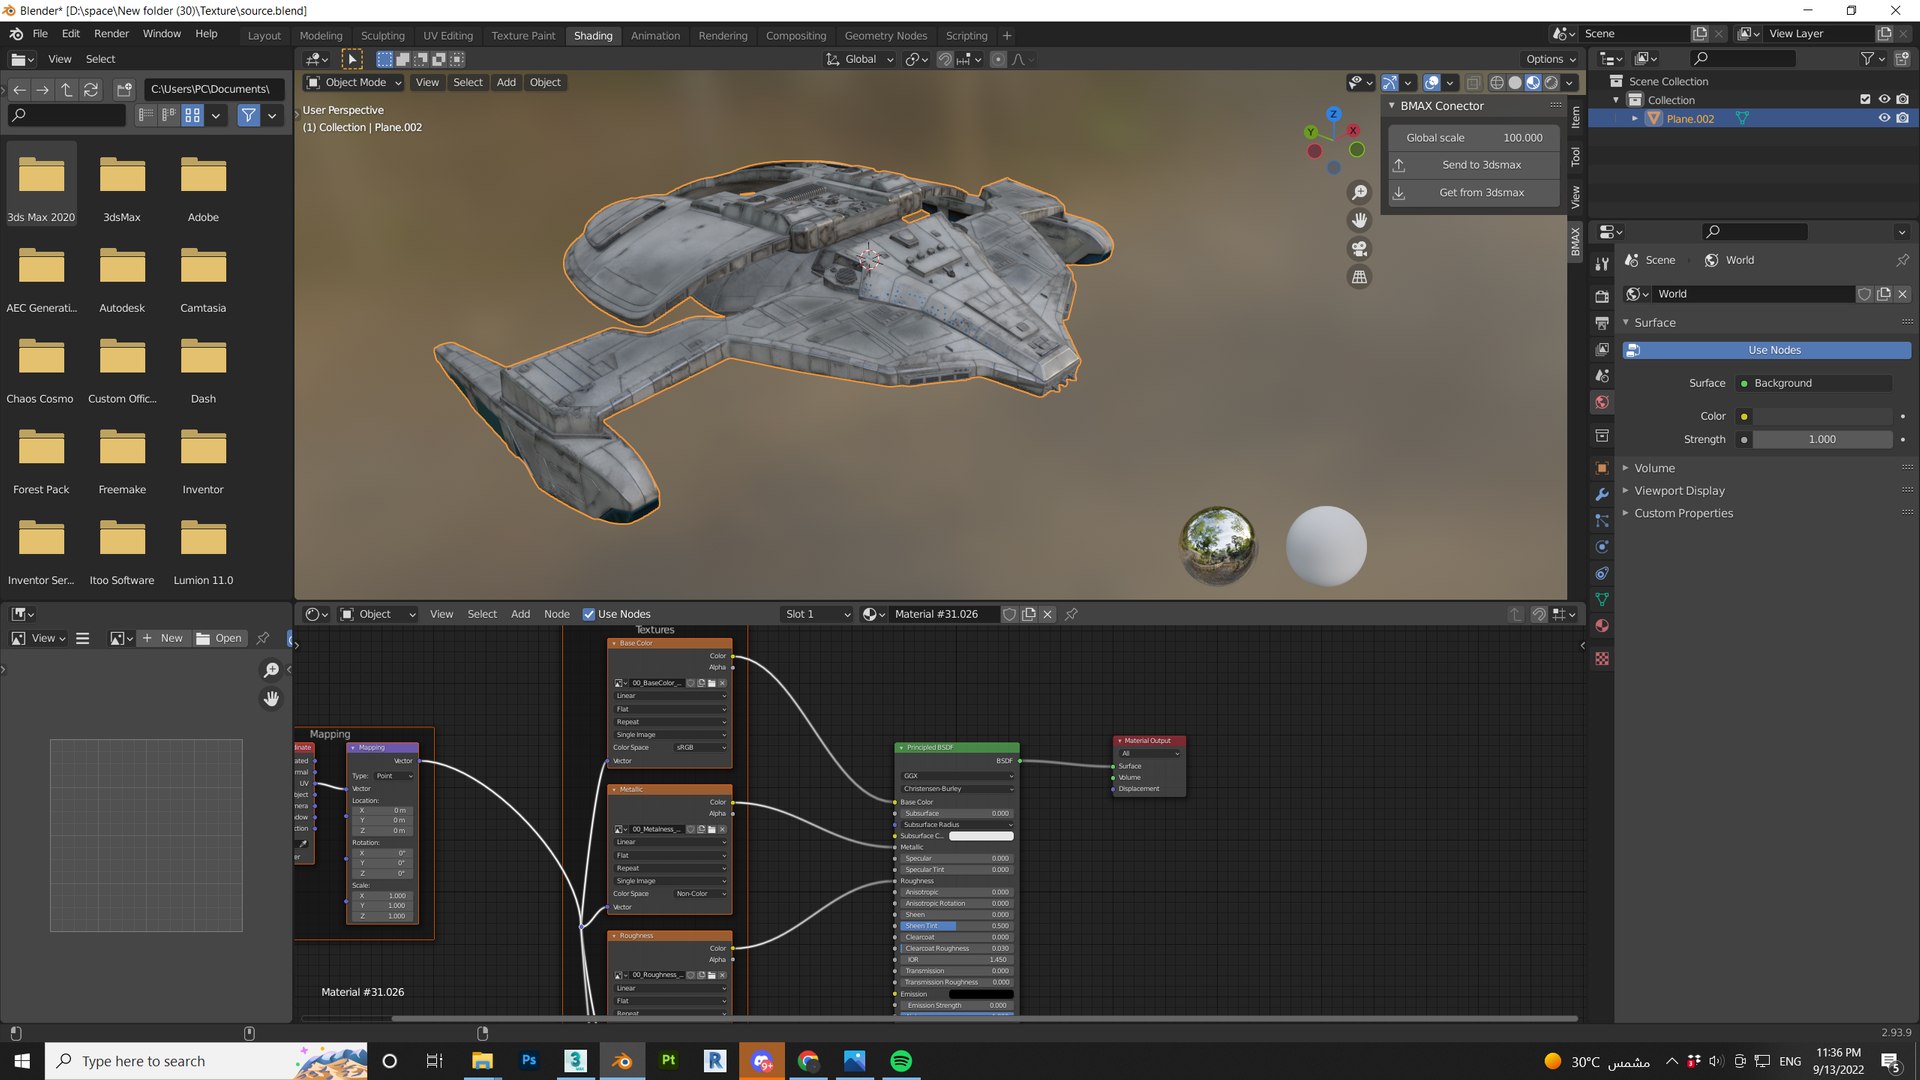1920x1080 pixels.
Task: Go up to parent directory in file browser
Action: 67,90
